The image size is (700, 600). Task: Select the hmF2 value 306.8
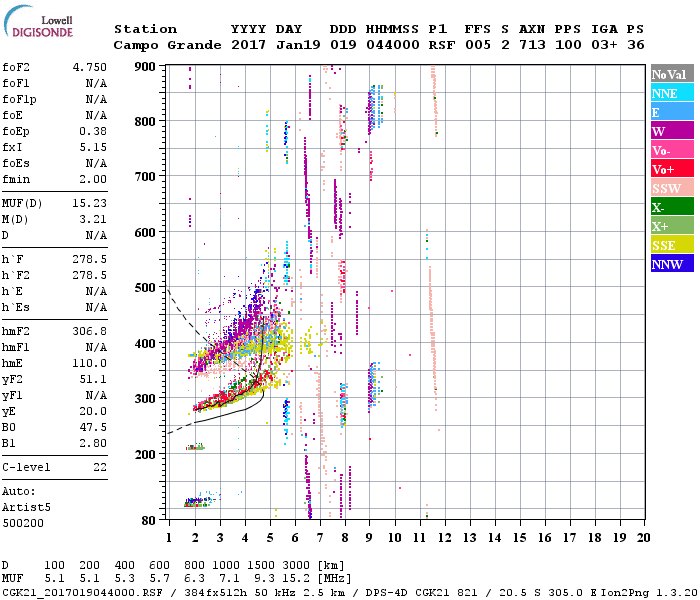click(89, 330)
